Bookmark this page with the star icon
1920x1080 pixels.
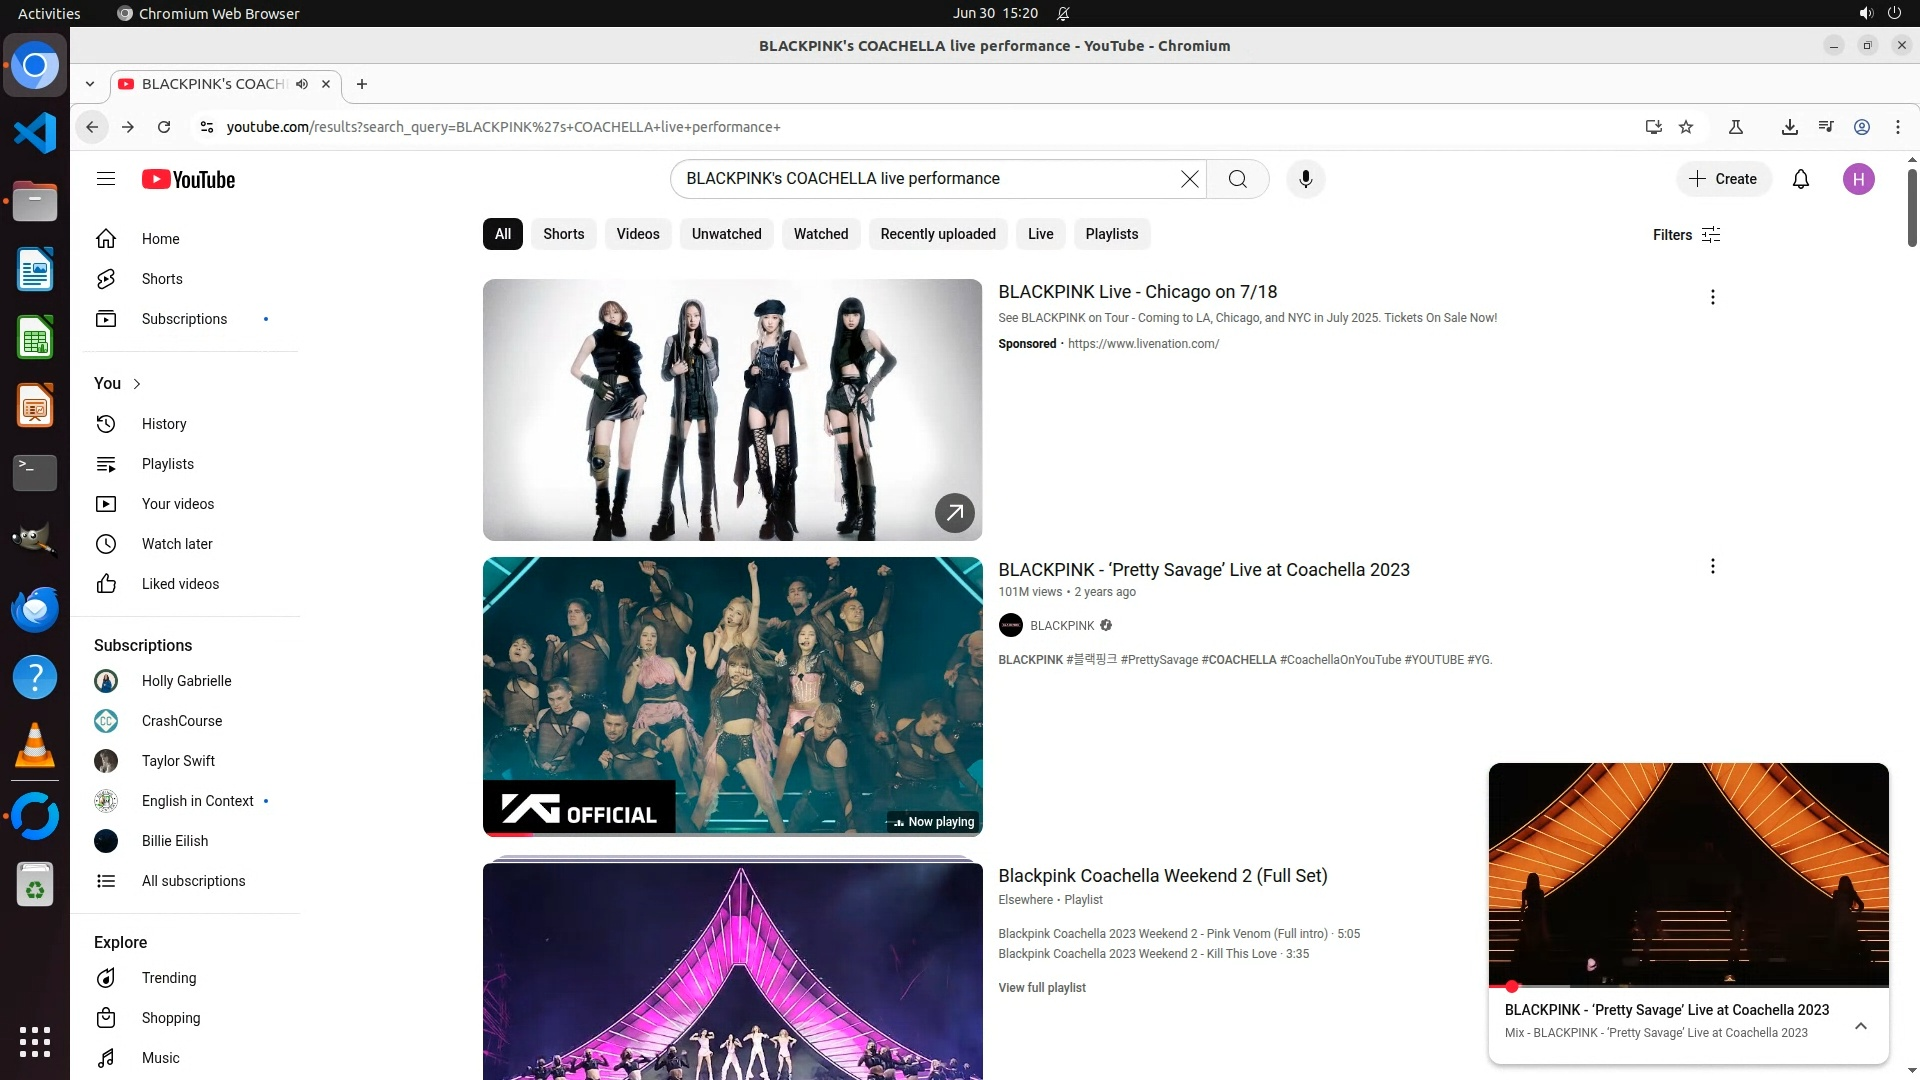click(x=1686, y=127)
